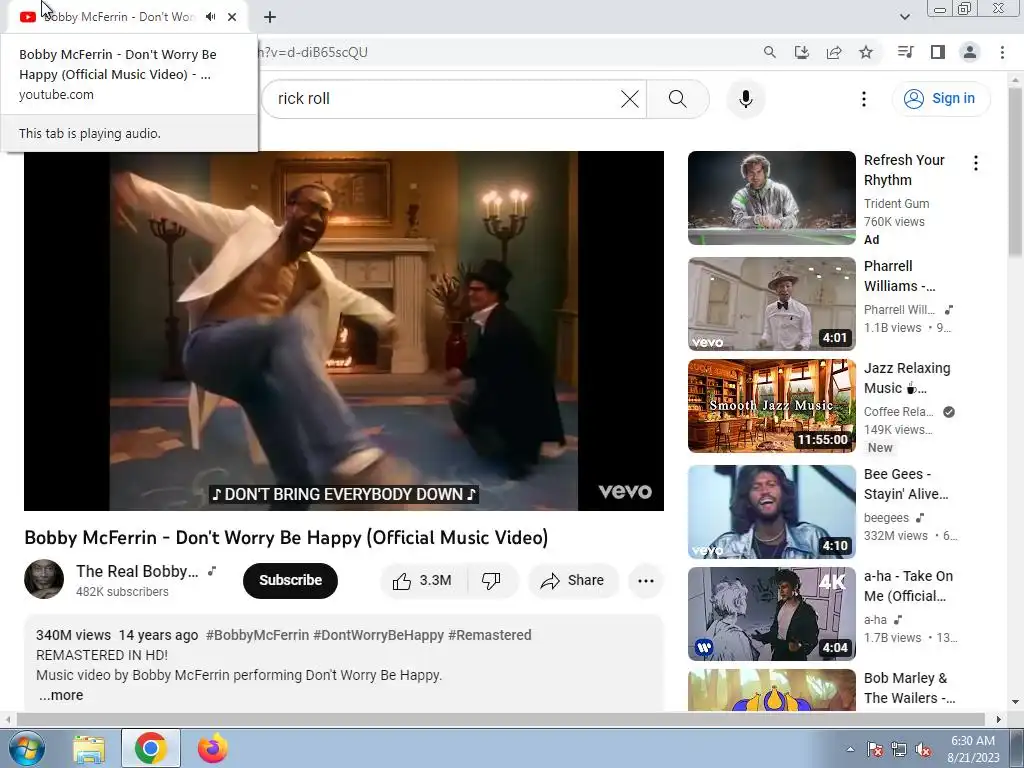The height and width of the screenshot is (768, 1024).
Task: Click the video title text
Action: click(286, 537)
